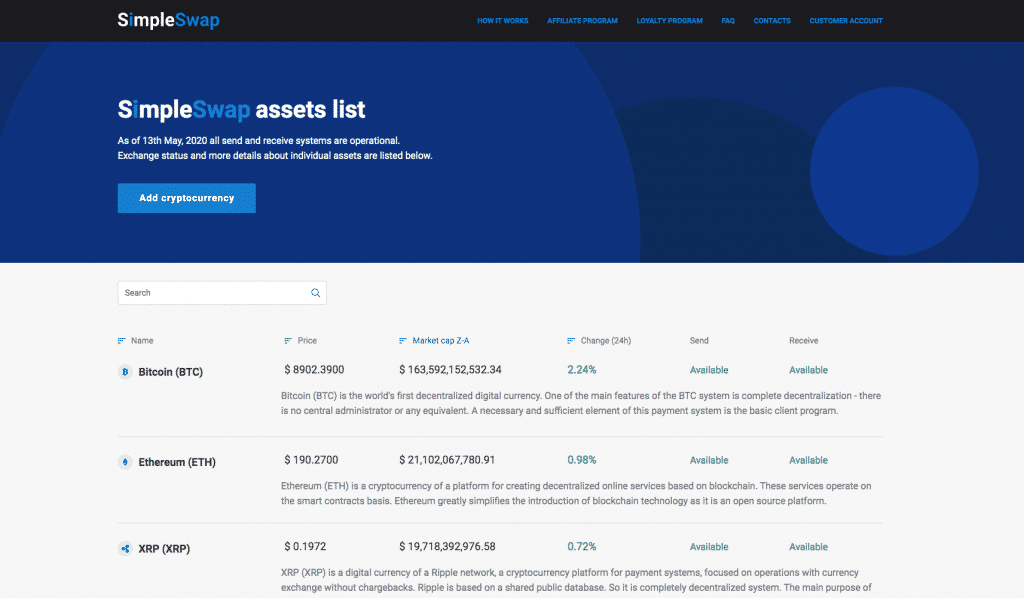This screenshot has width=1024, height=598.
Task: Click the SimpleSwap logo in header
Action: tap(168, 20)
